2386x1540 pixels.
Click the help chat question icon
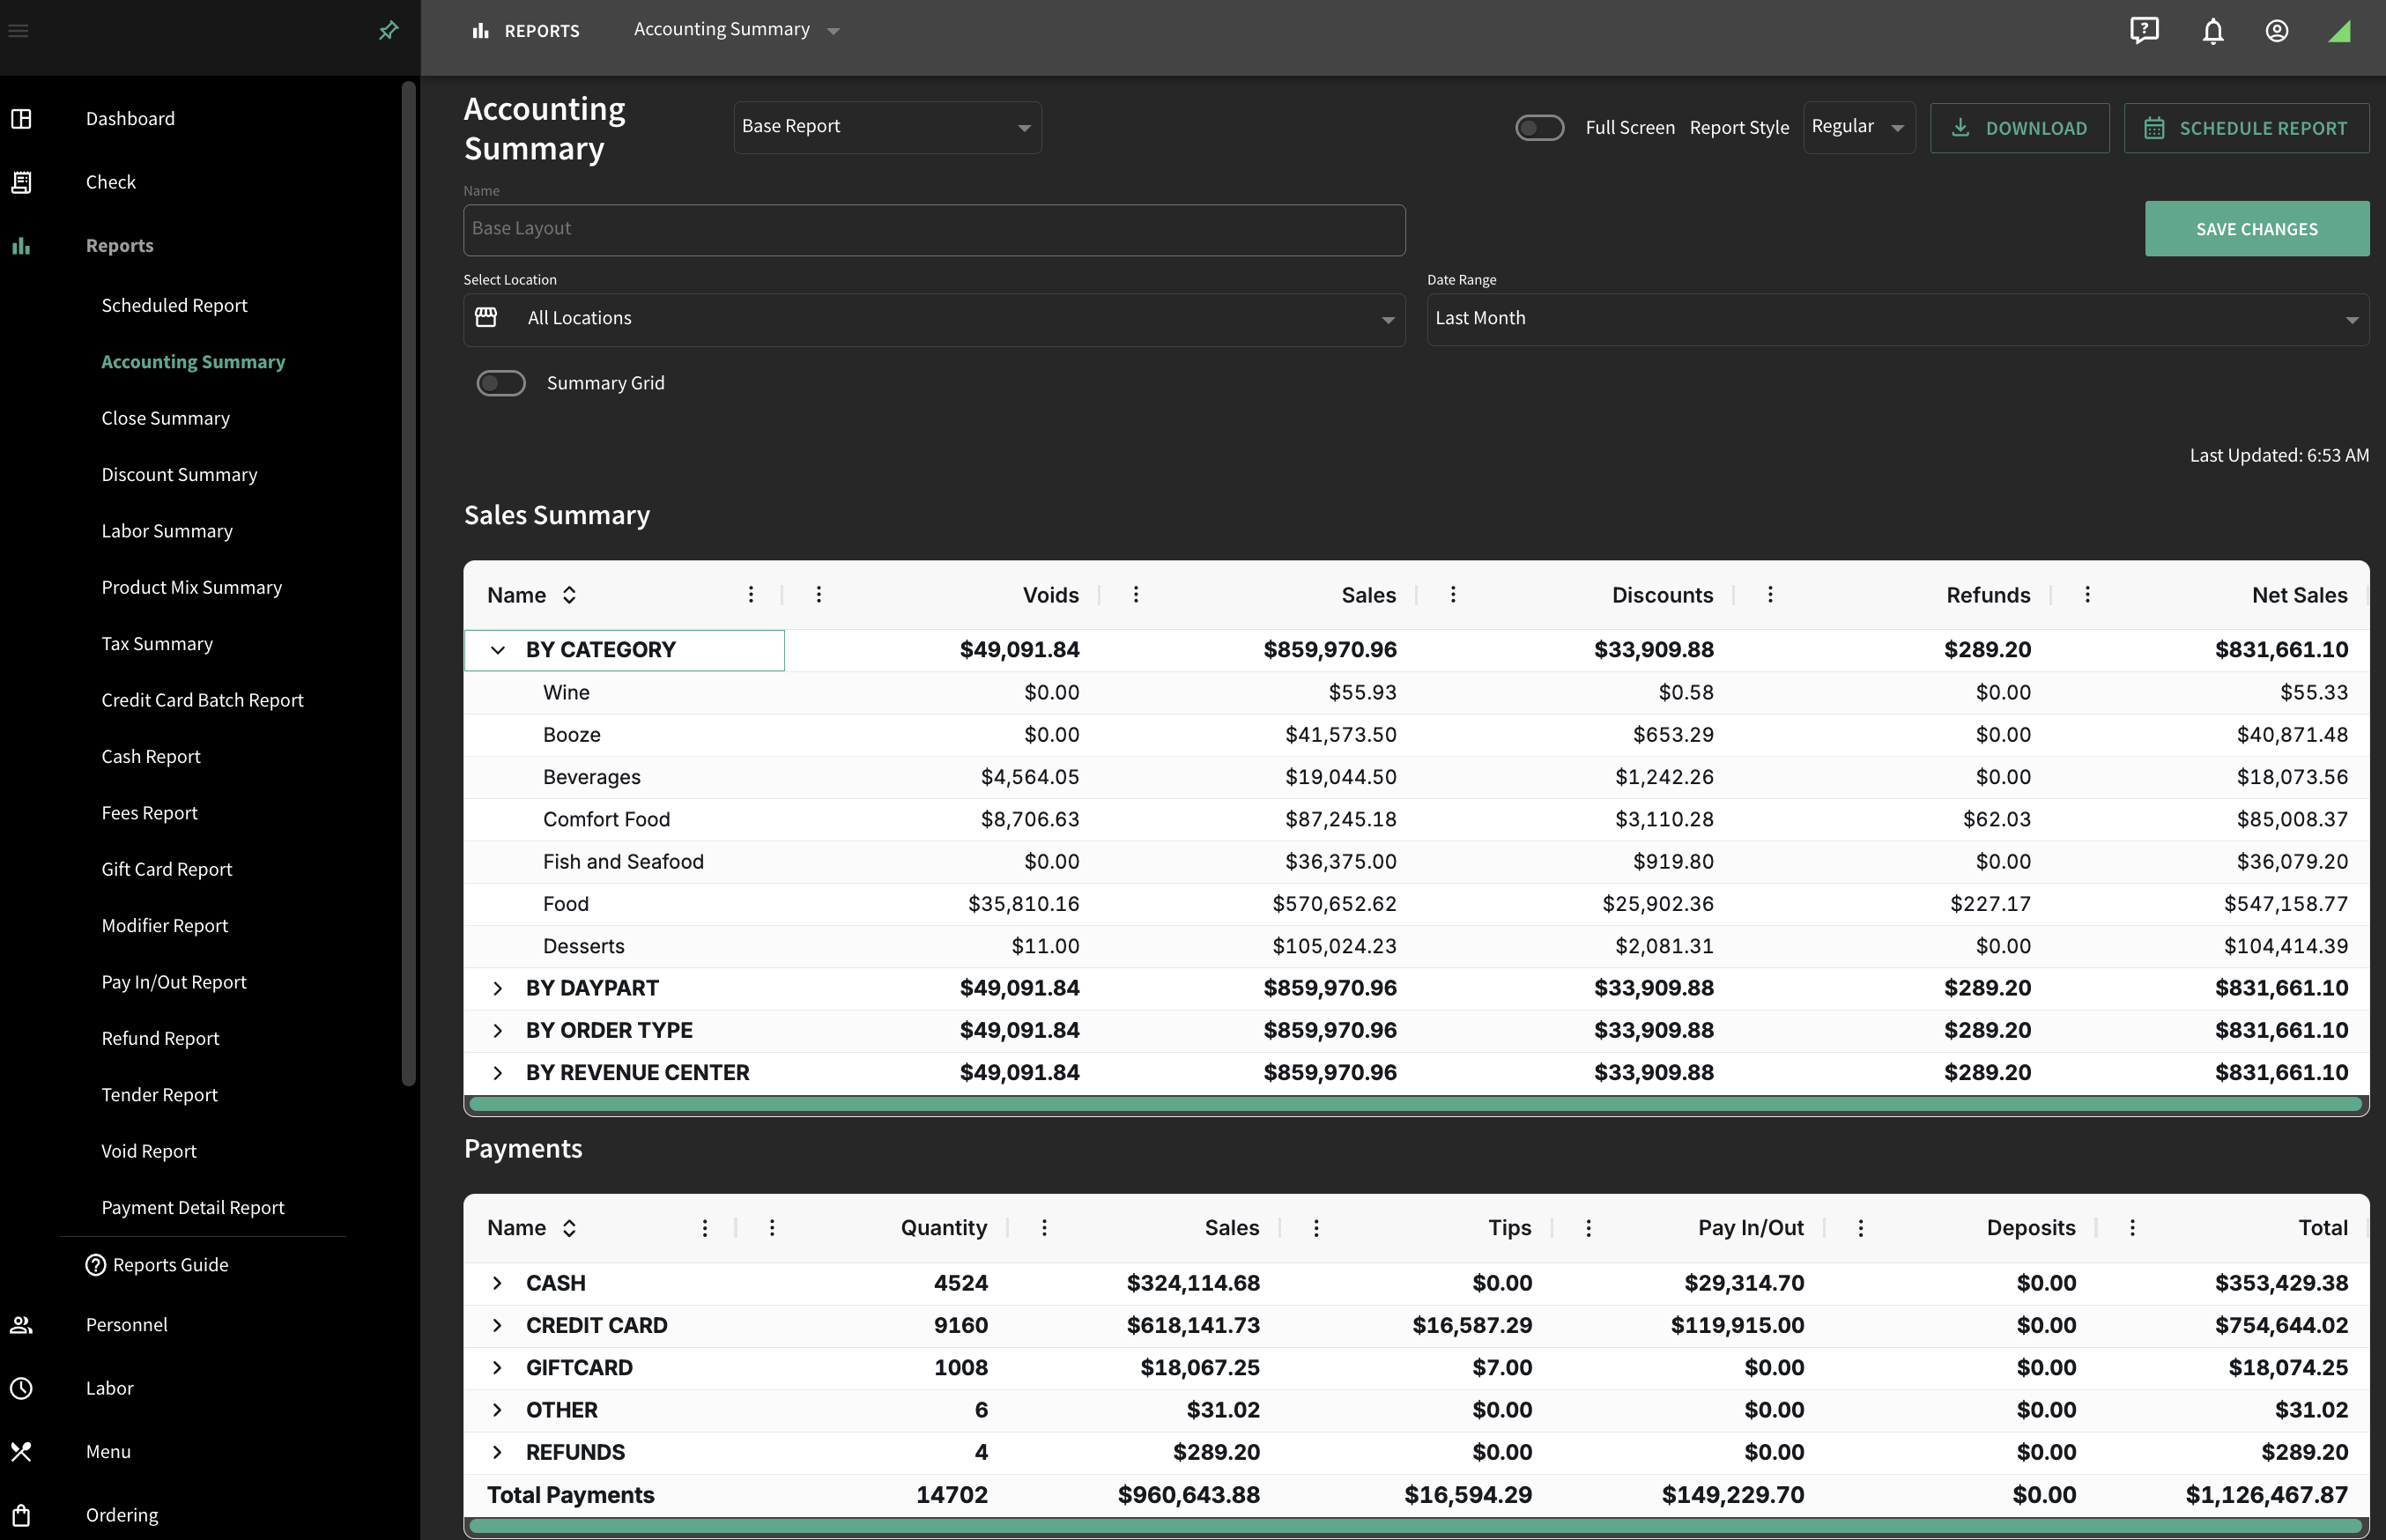coord(2144,31)
